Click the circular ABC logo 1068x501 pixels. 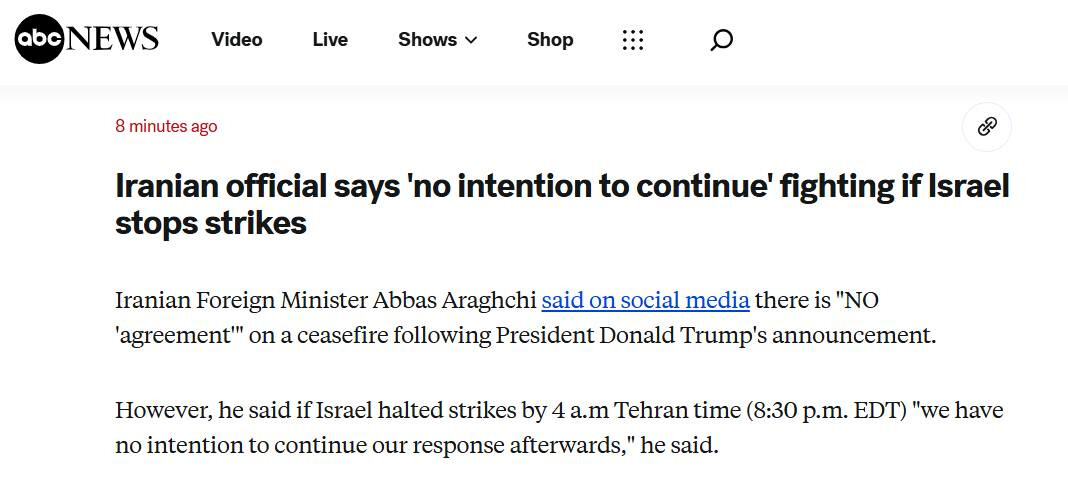point(39,40)
